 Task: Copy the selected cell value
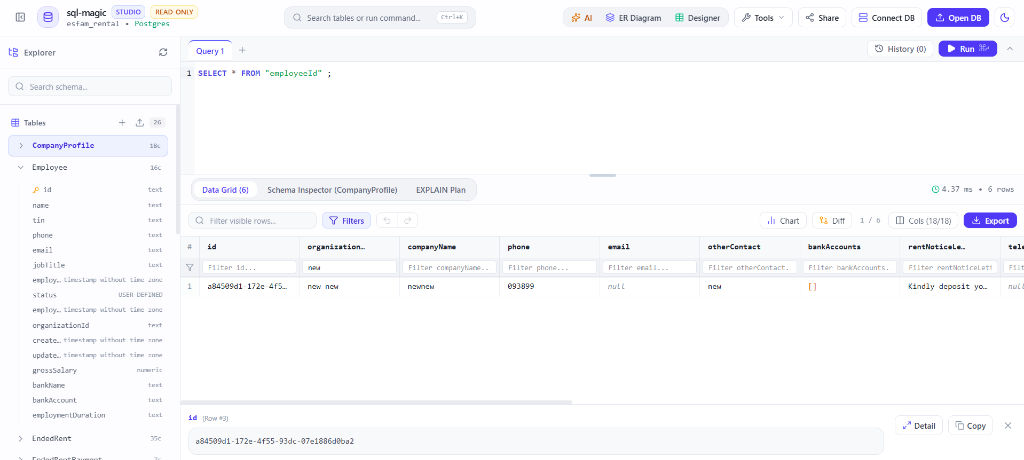coord(970,425)
